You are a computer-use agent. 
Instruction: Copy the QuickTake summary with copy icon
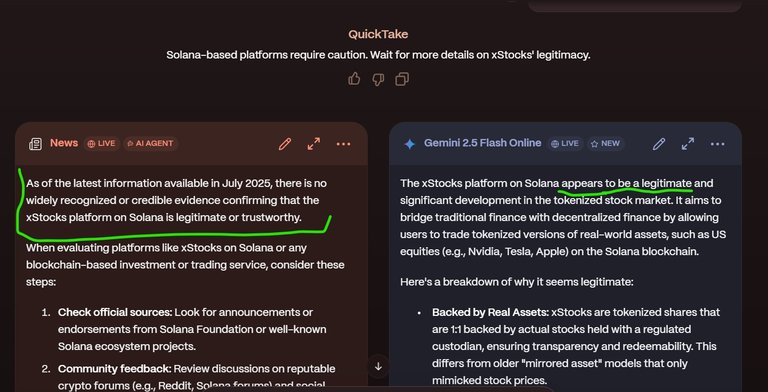pos(402,79)
